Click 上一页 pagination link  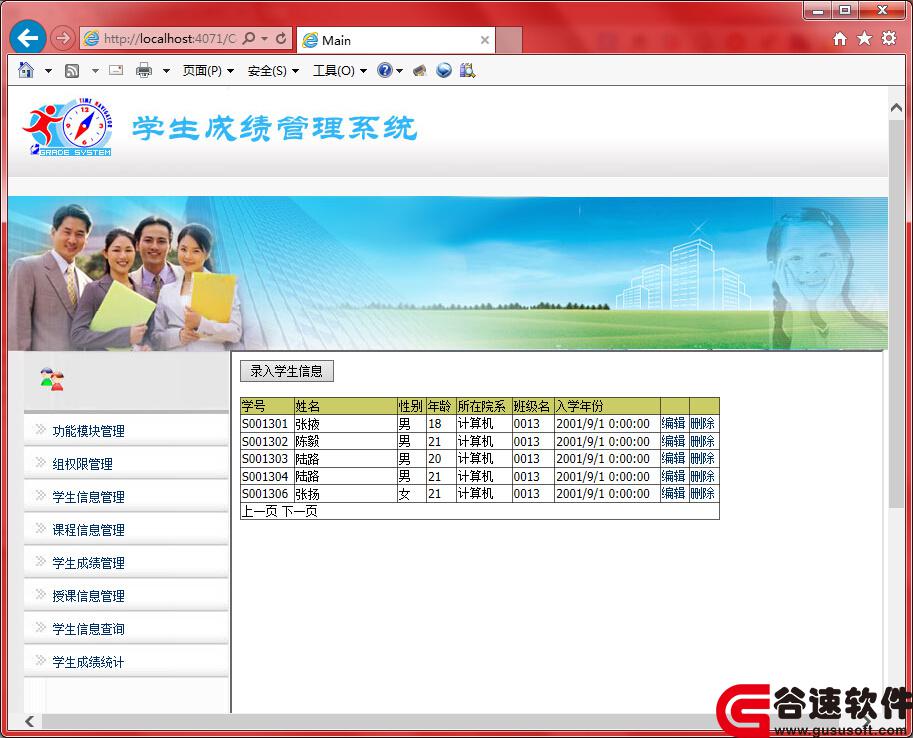pos(260,511)
